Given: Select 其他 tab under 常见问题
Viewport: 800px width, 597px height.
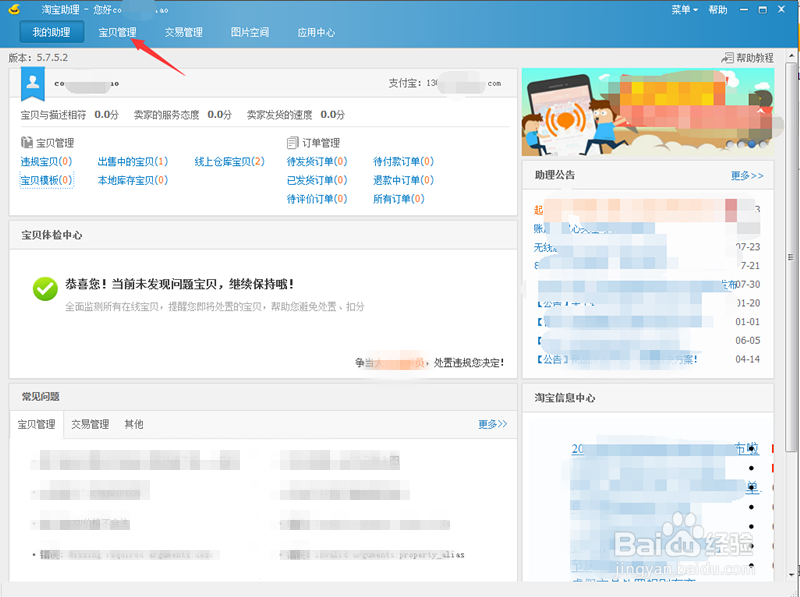Looking at the screenshot, I should point(134,425).
